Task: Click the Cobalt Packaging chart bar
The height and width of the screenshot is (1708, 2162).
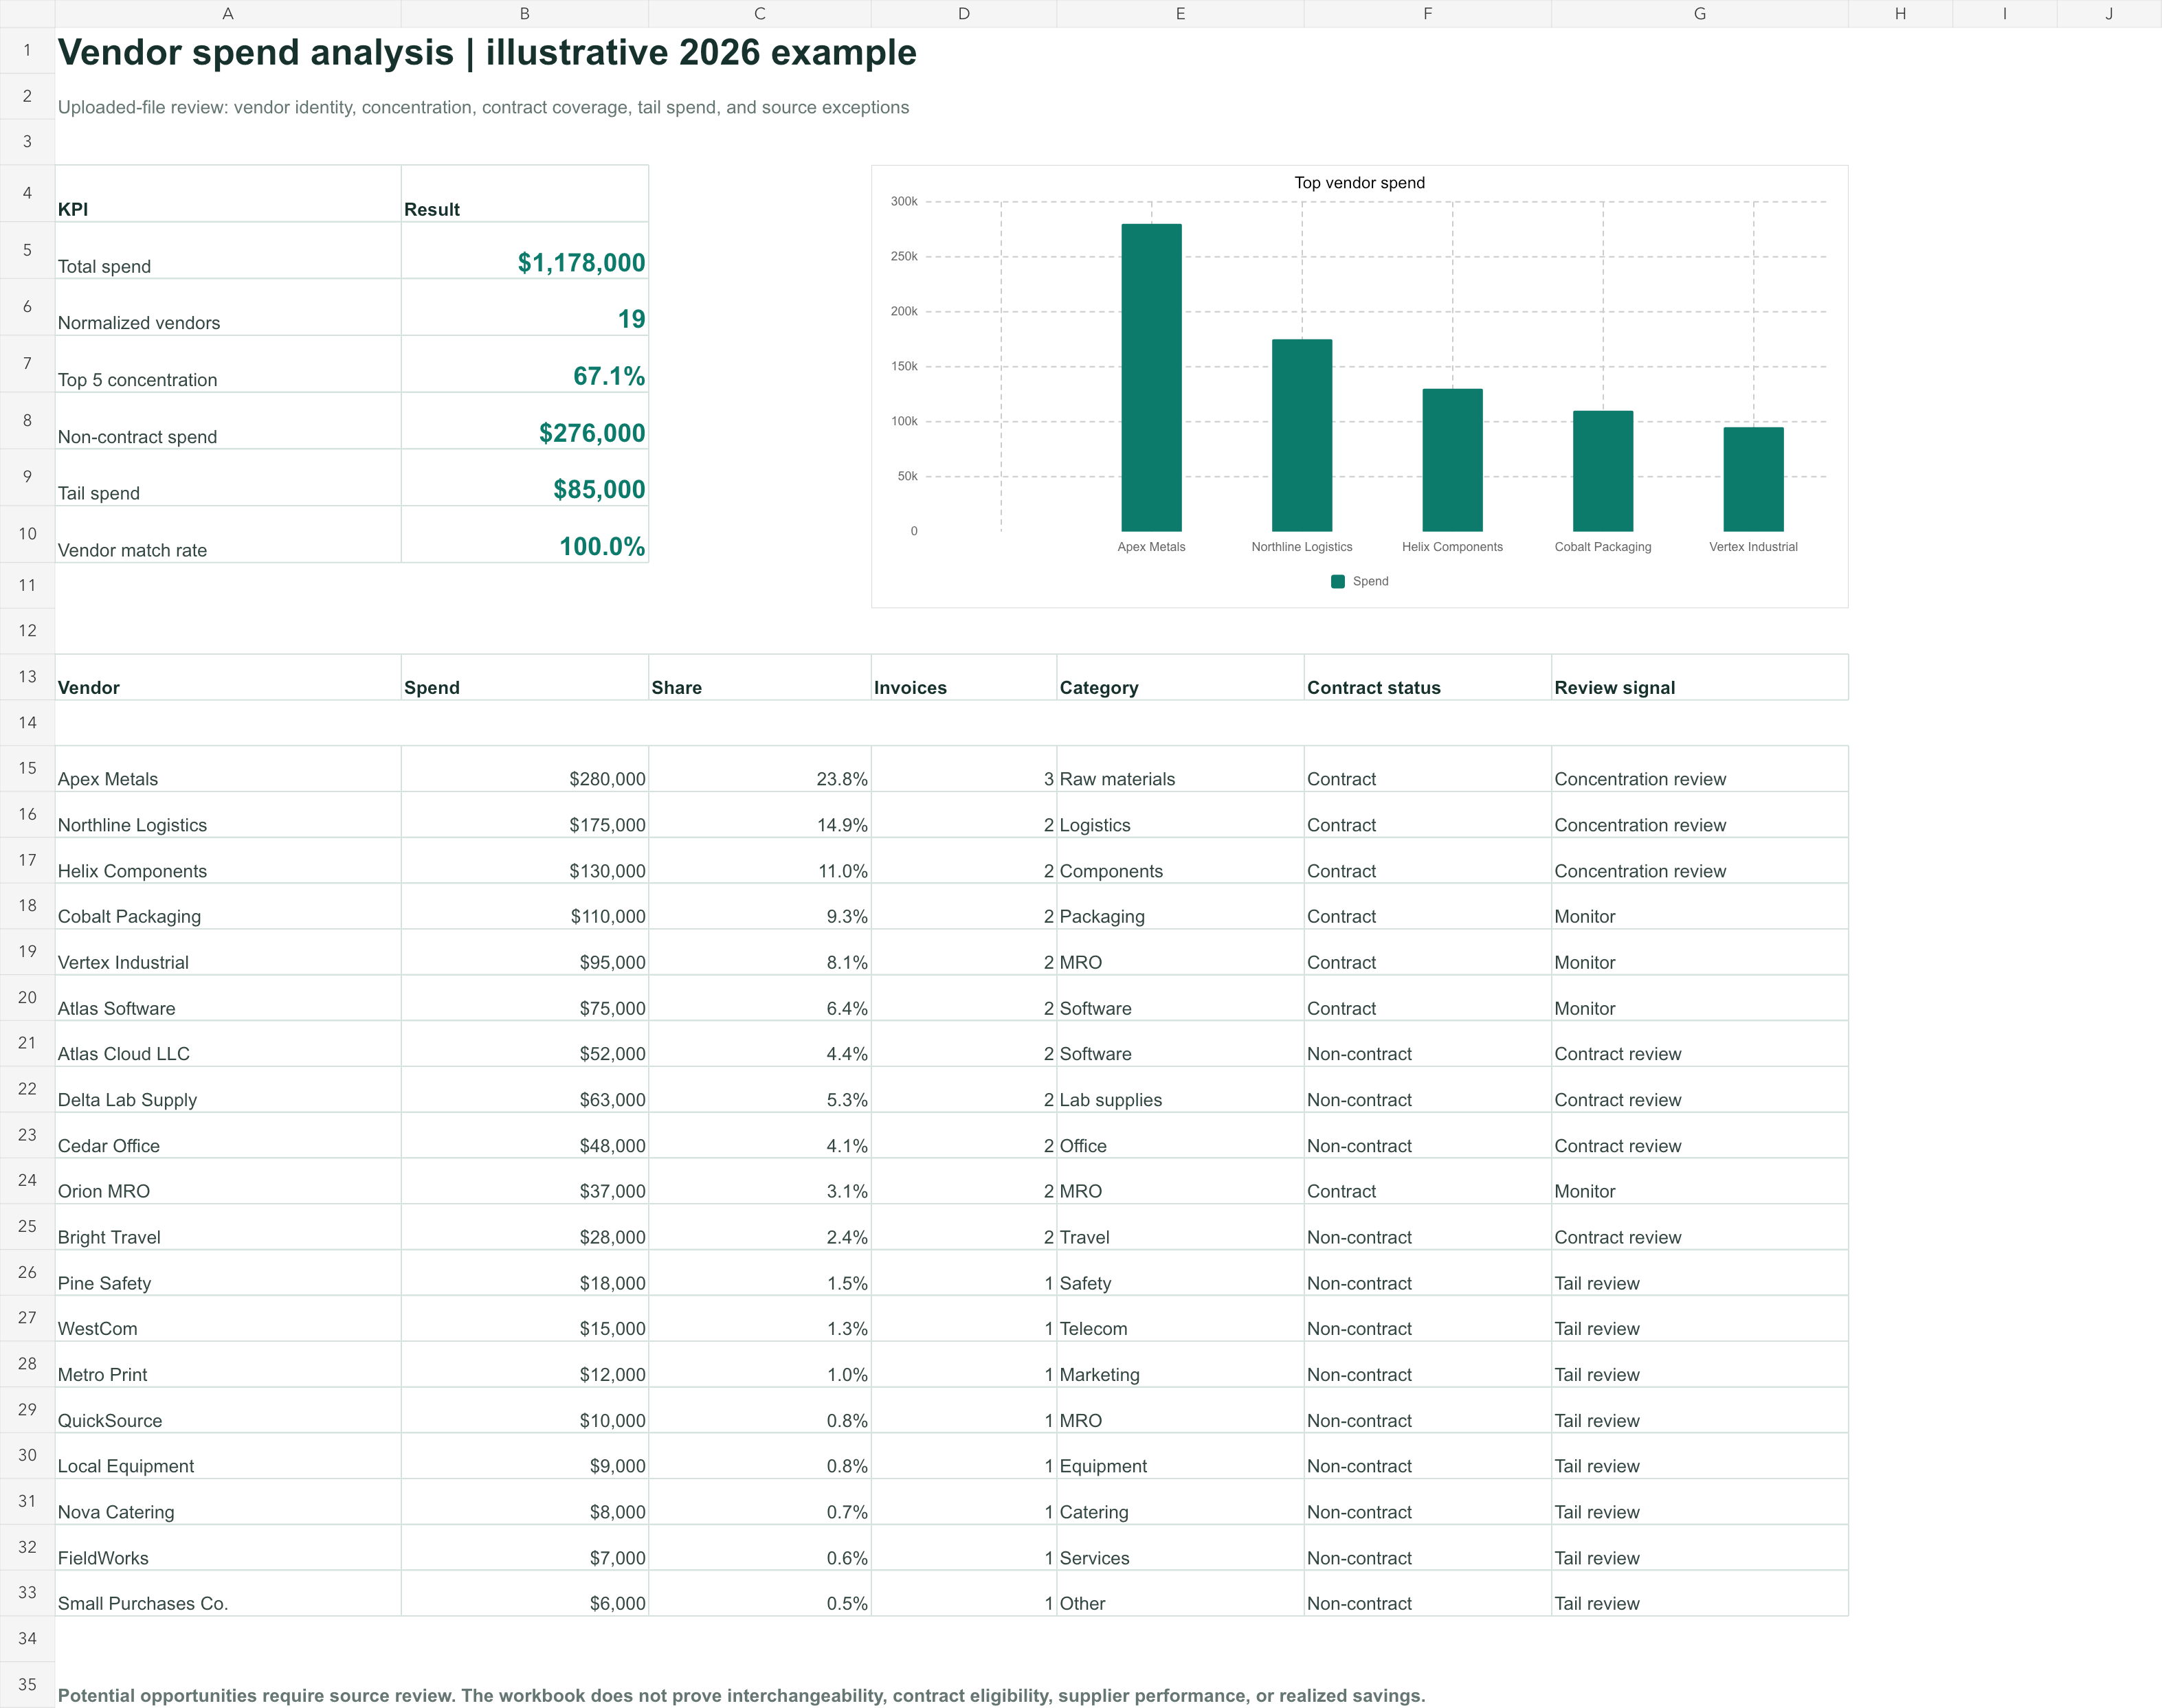Action: (x=1603, y=471)
